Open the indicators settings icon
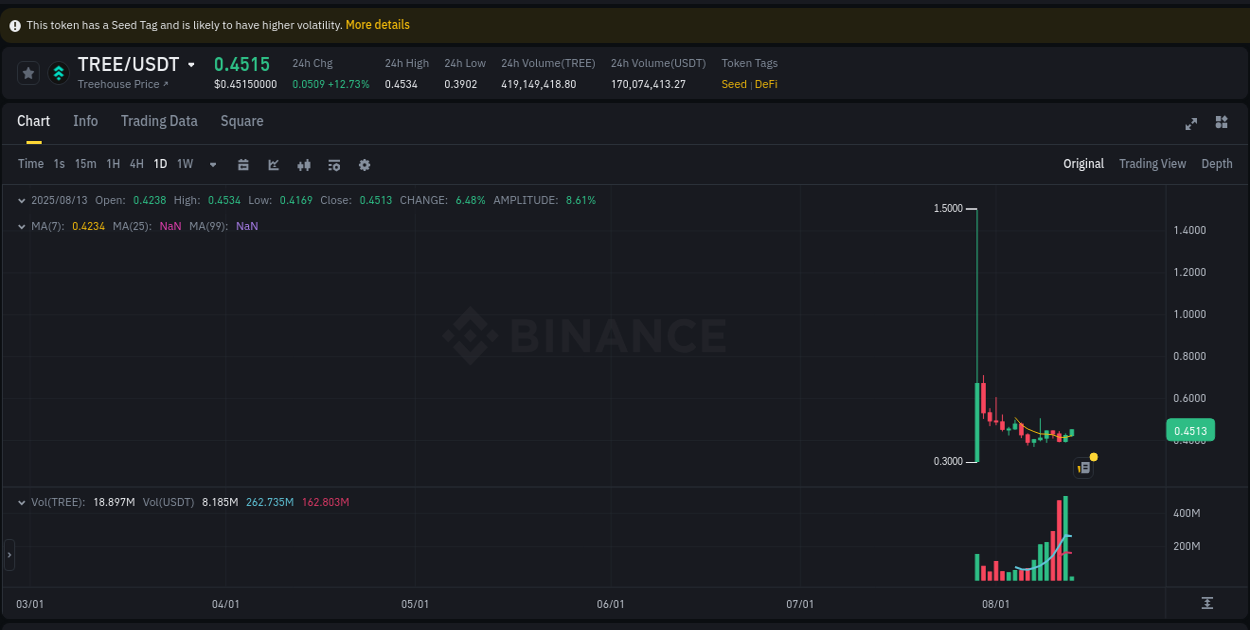The height and width of the screenshot is (630, 1250). (334, 164)
